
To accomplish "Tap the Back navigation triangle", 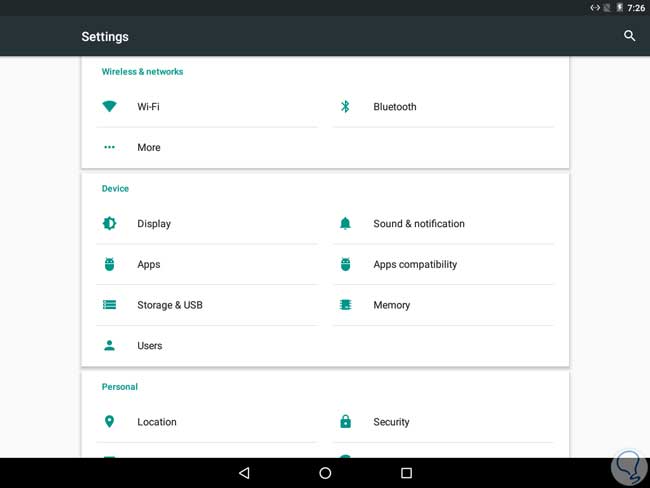I will 244,473.
